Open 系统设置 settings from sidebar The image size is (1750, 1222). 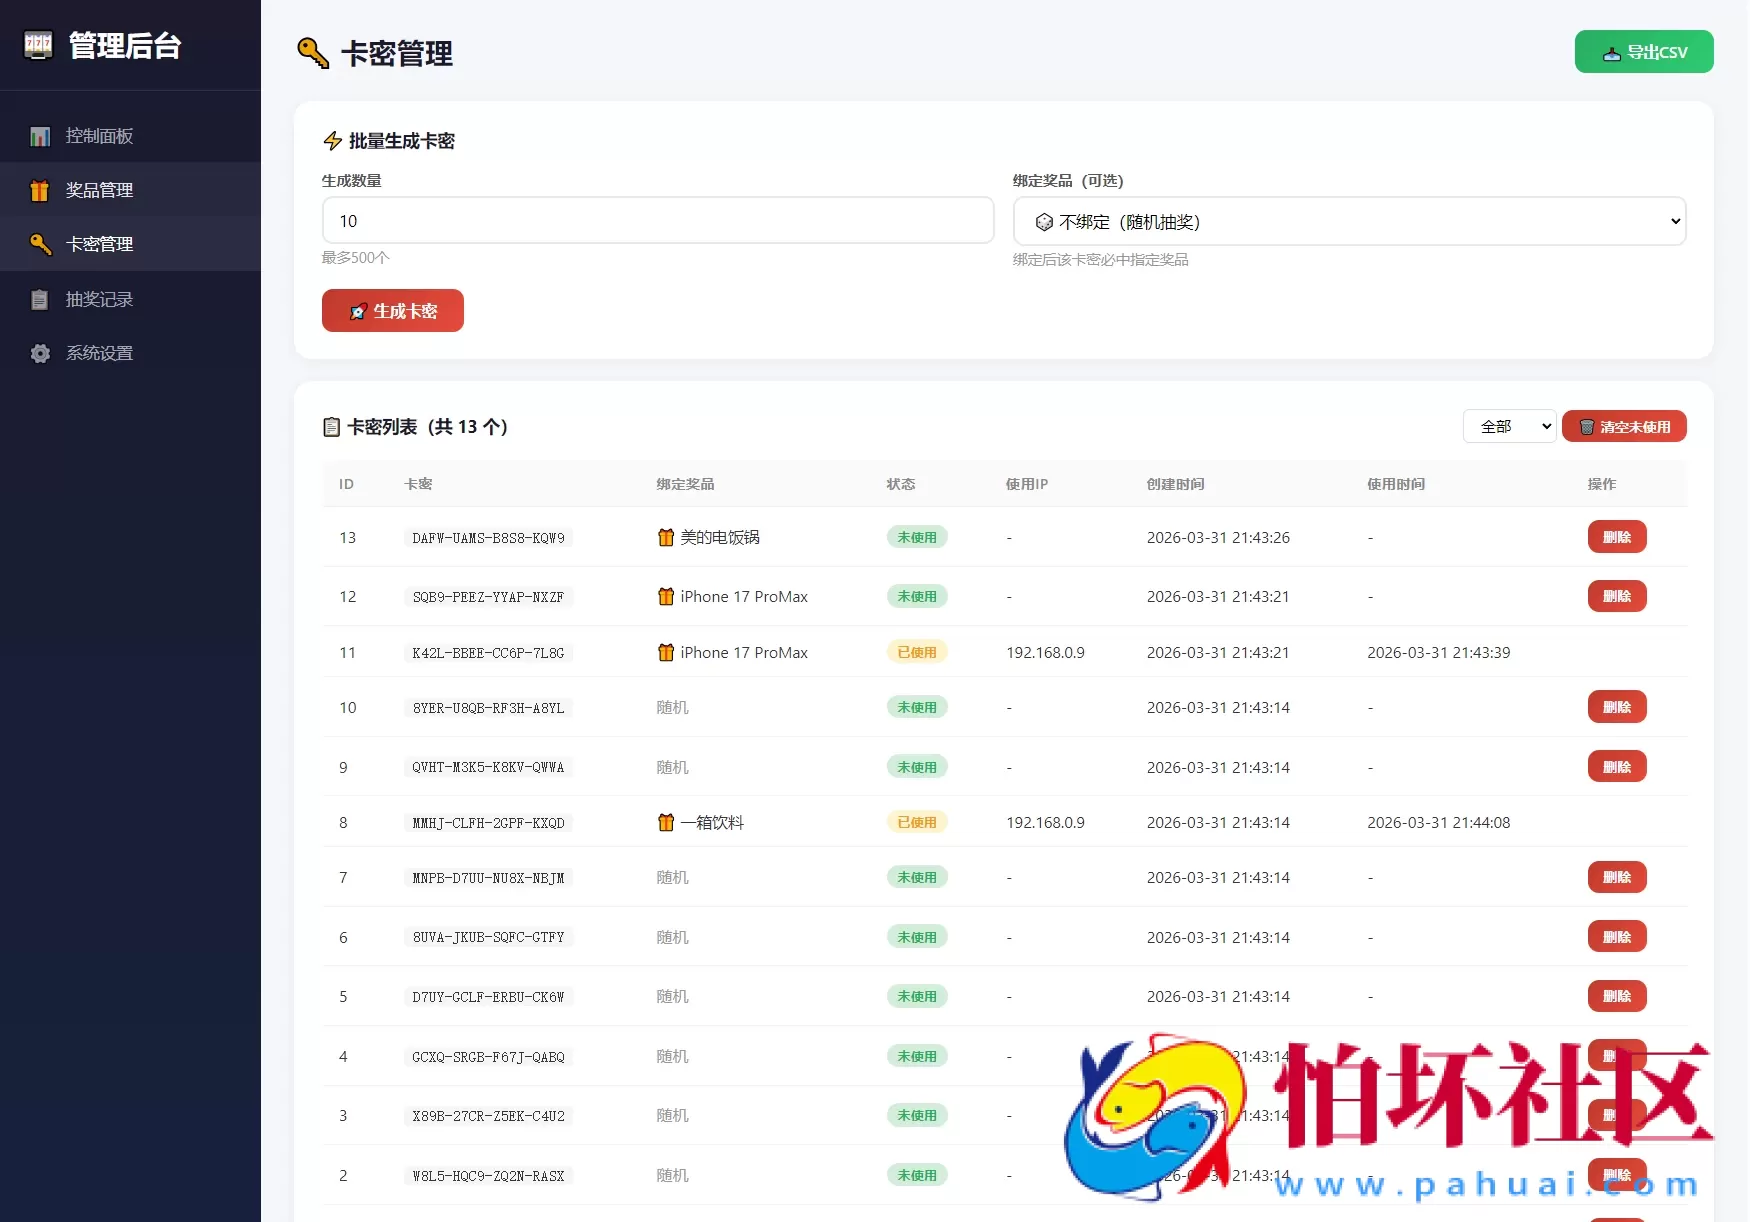tap(98, 353)
